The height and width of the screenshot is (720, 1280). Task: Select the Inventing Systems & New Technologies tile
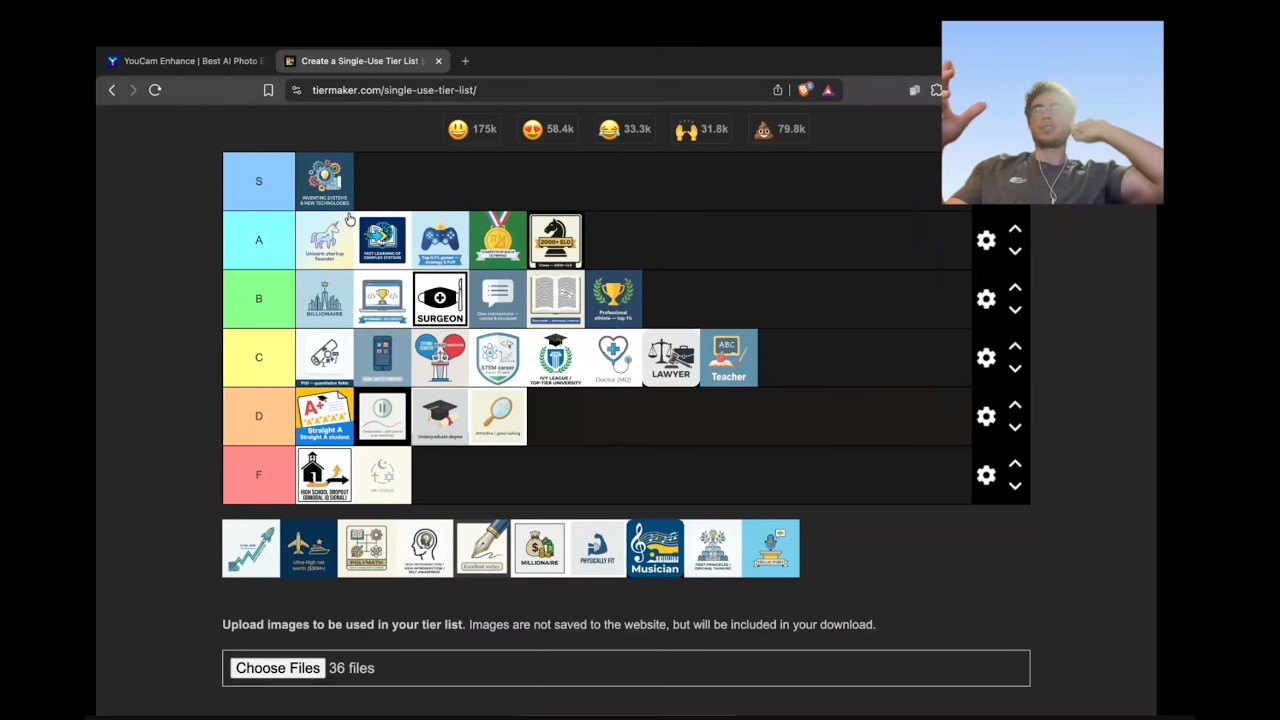pos(324,181)
